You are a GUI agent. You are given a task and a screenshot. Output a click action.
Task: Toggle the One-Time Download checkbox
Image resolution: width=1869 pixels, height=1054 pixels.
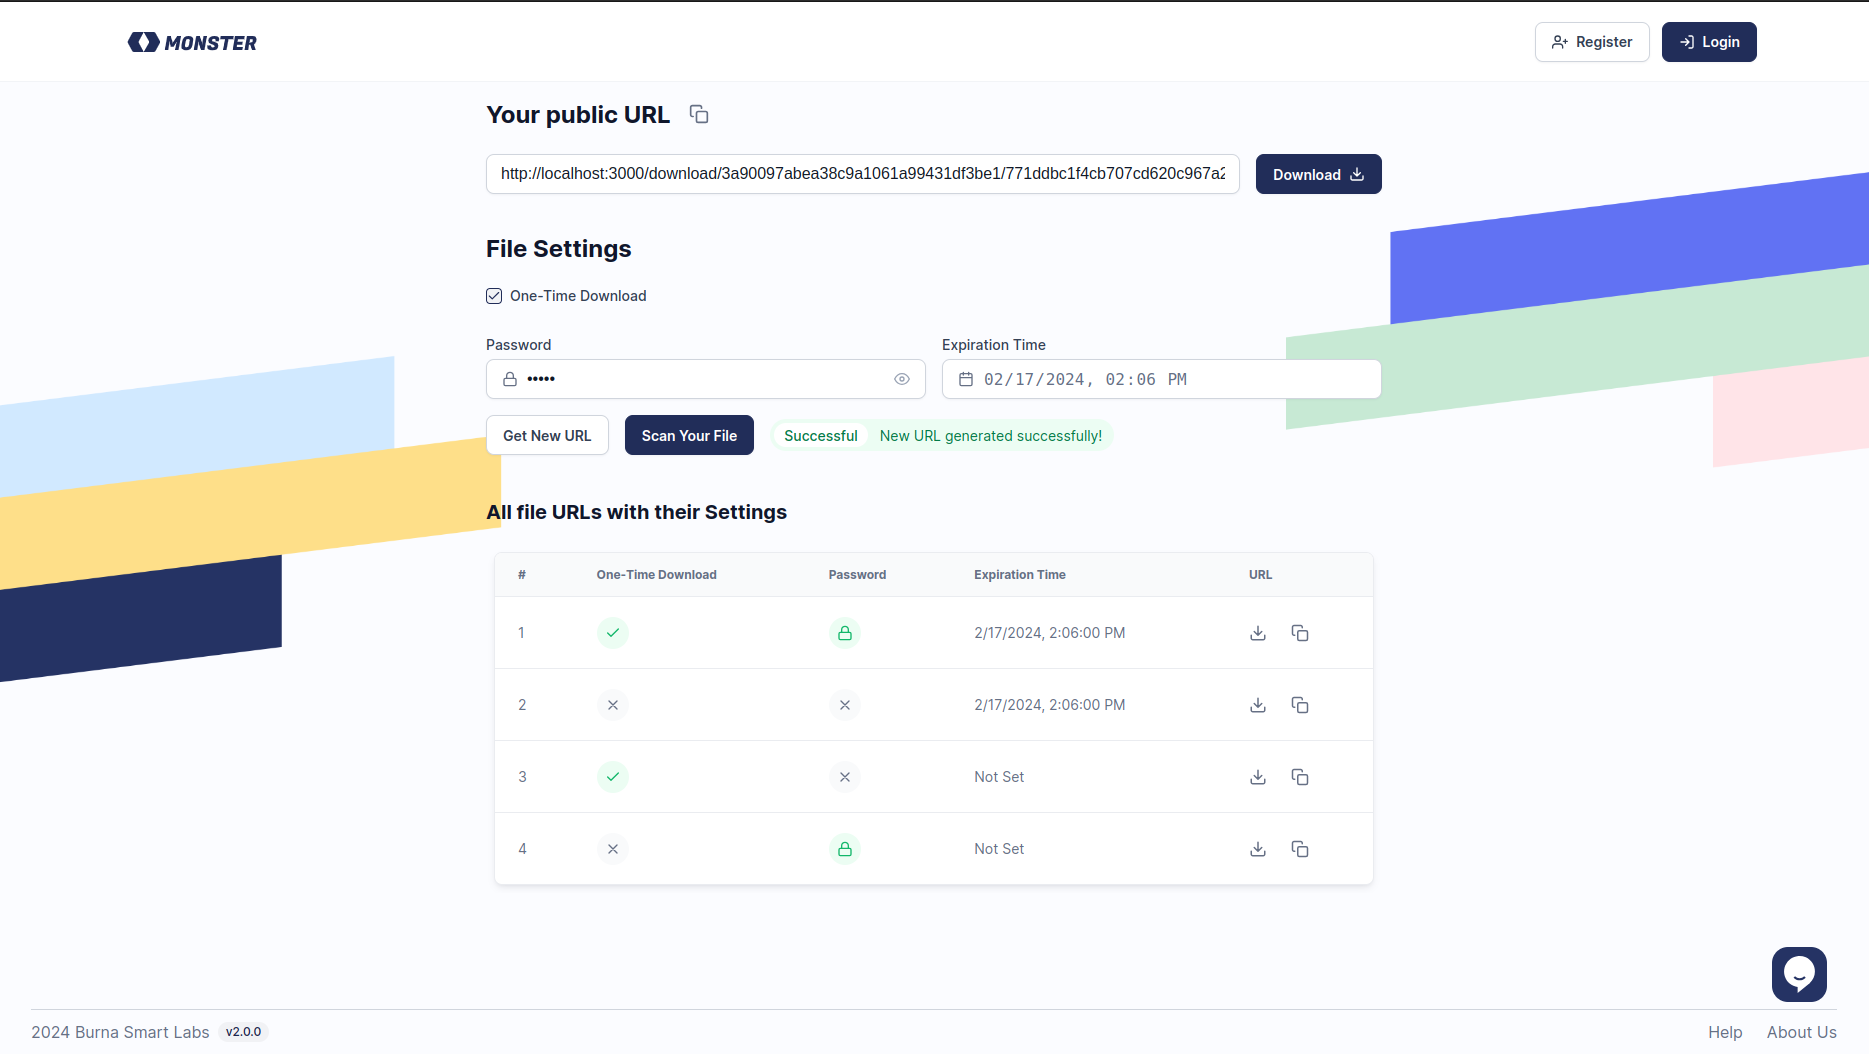tap(494, 296)
